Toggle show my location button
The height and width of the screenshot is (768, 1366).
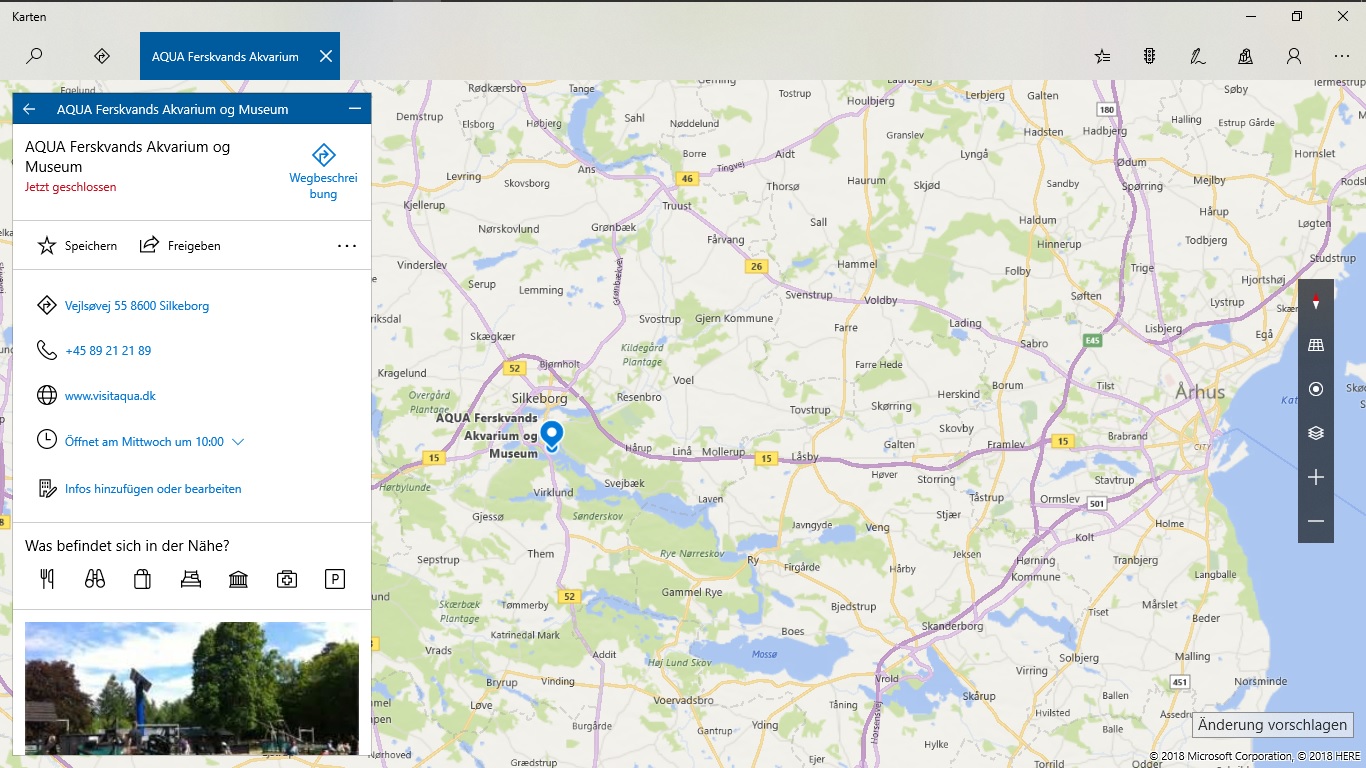click(x=1315, y=389)
